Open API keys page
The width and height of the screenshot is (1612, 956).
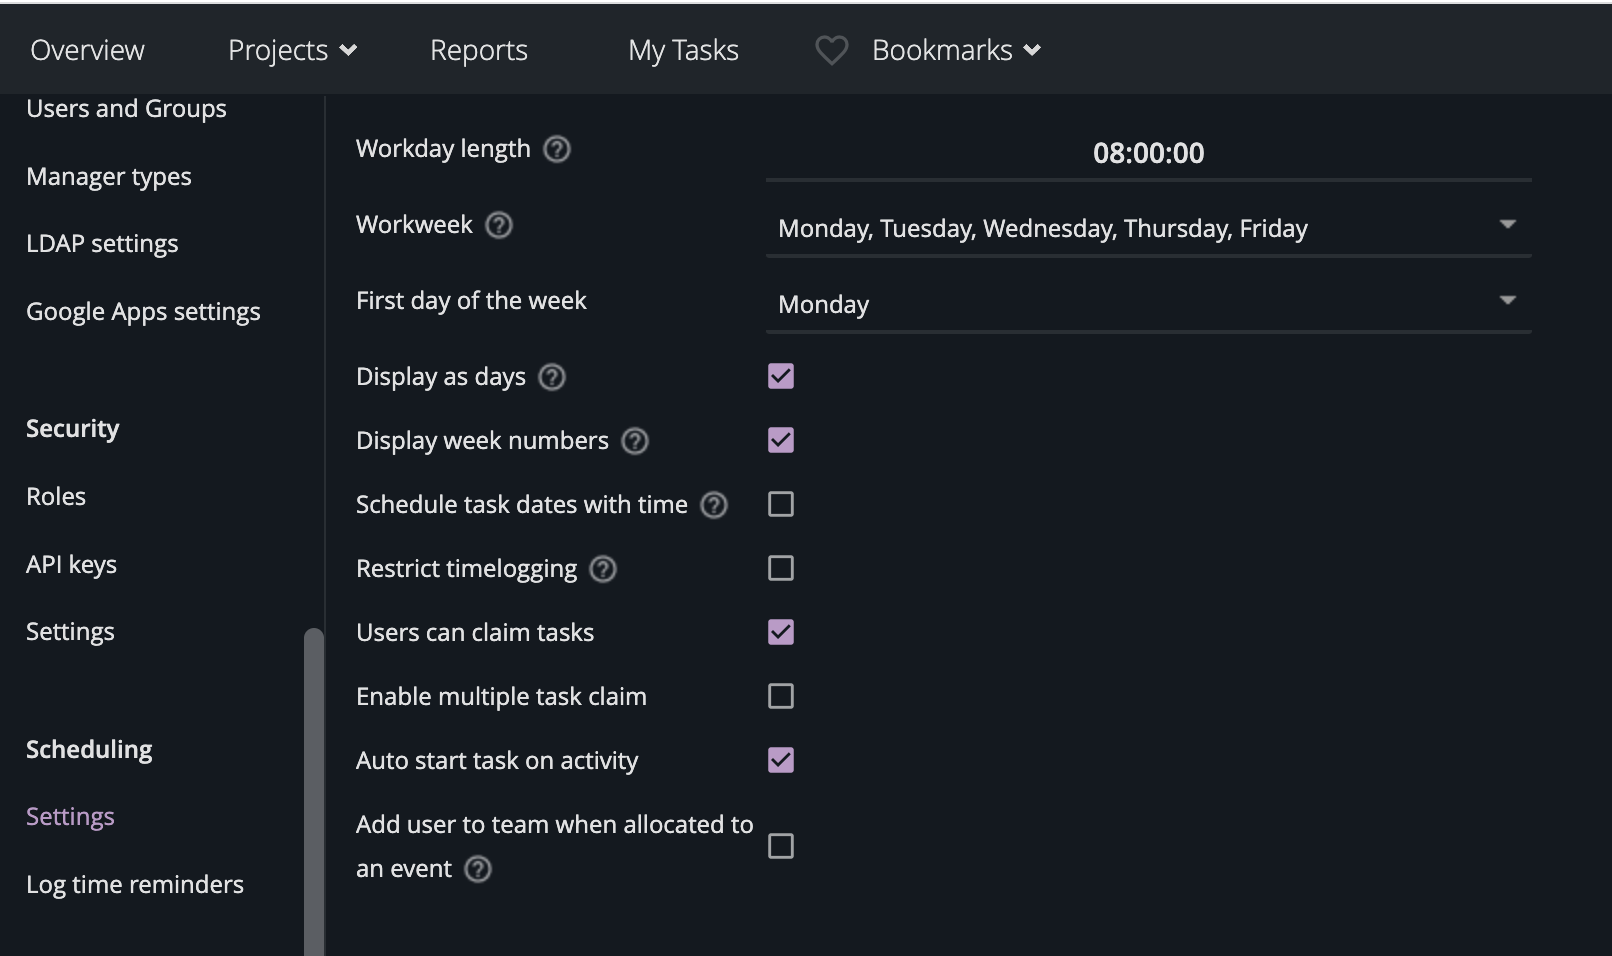point(71,565)
